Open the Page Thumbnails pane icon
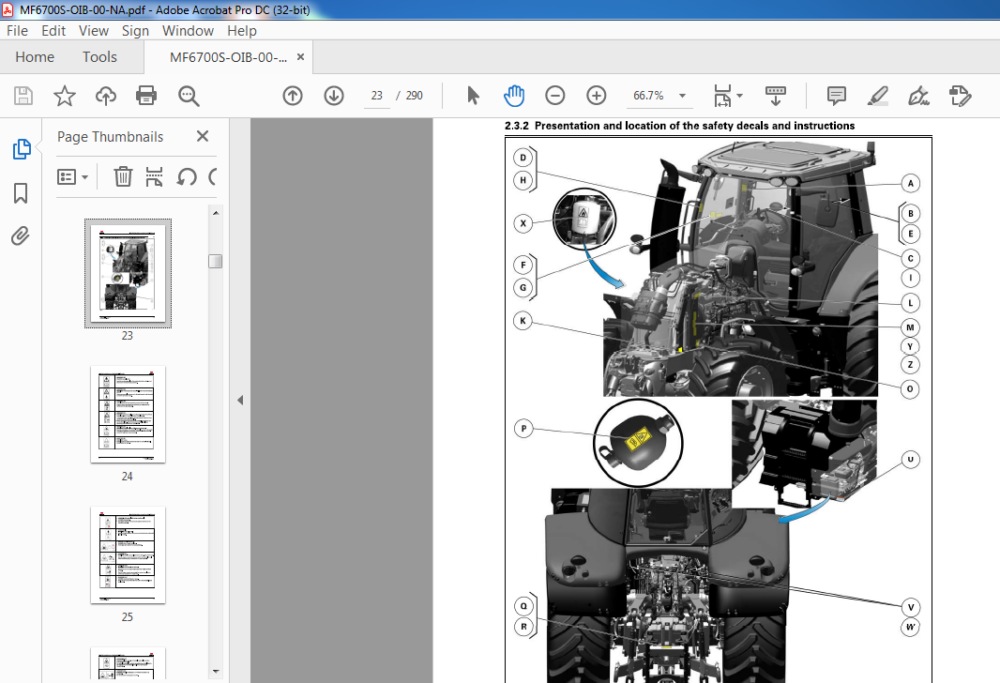The image size is (1000, 683). (x=21, y=149)
